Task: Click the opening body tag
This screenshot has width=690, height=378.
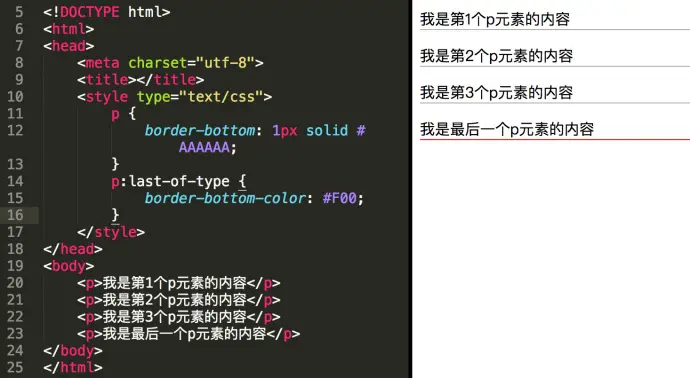Action: tap(69, 266)
